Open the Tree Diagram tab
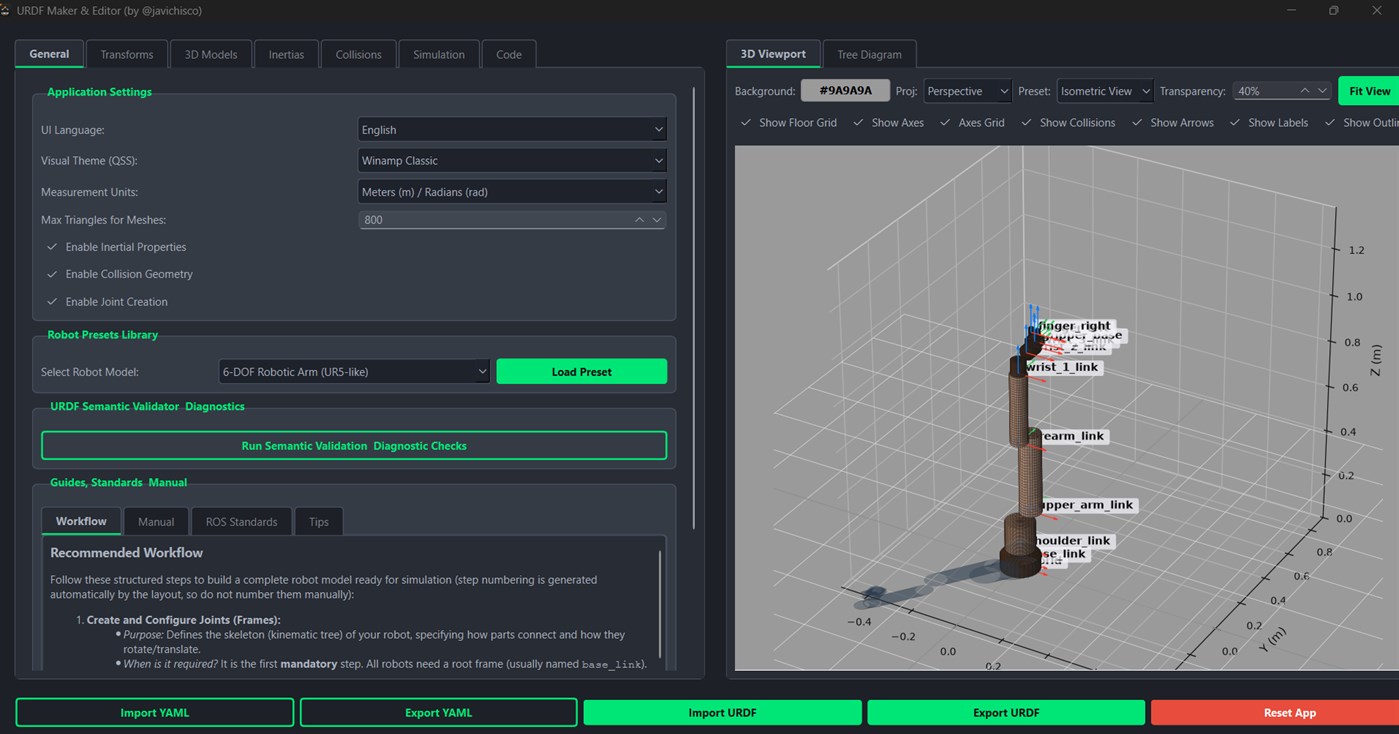The height and width of the screenshot is (734, 1399). 869,54
